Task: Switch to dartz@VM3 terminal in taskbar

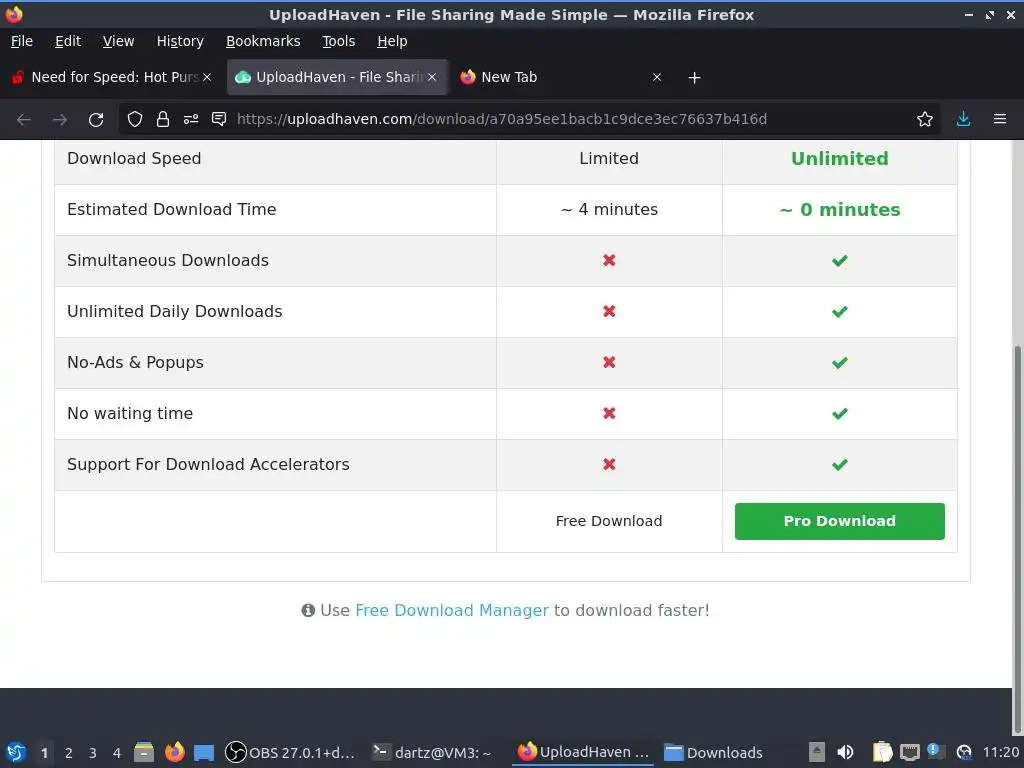Action: tap(432, 752)
